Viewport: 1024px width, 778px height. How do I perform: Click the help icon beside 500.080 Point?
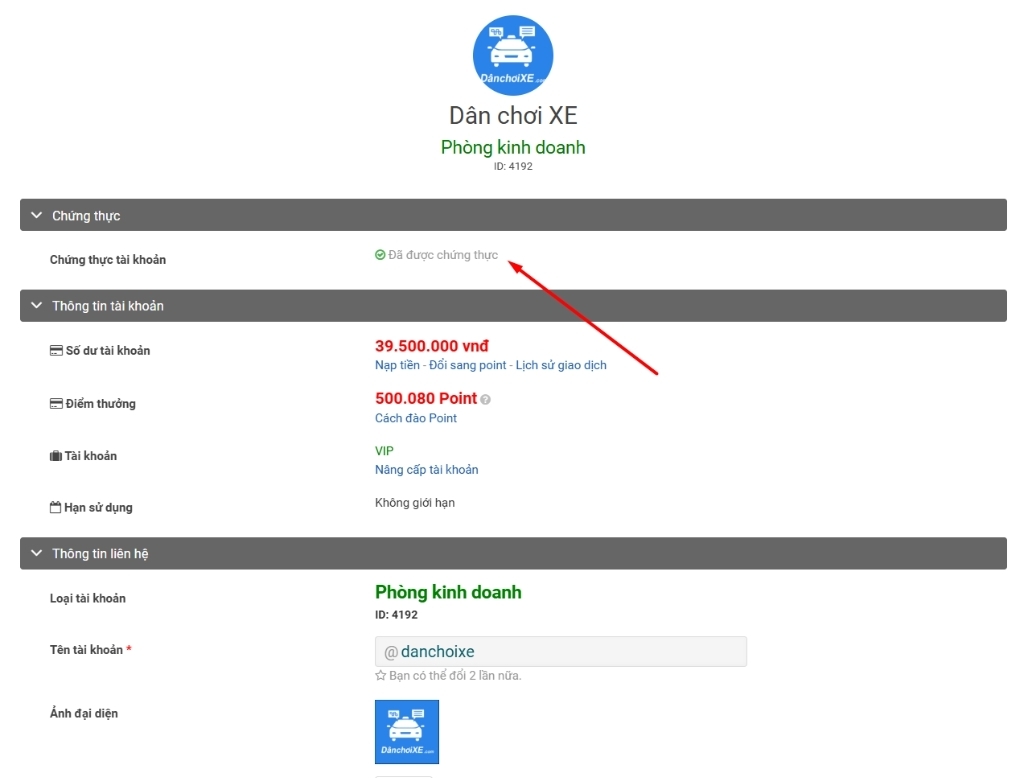click(486, 399)
